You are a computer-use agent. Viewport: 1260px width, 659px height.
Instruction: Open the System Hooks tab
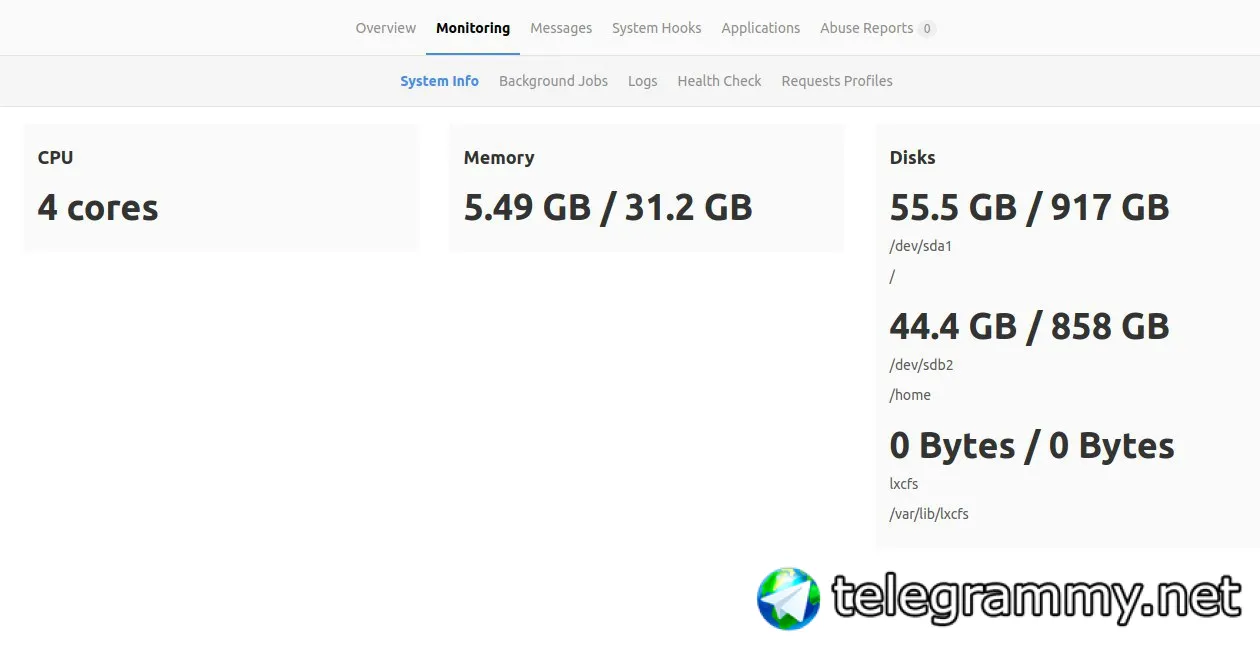[x=657, y=28]
